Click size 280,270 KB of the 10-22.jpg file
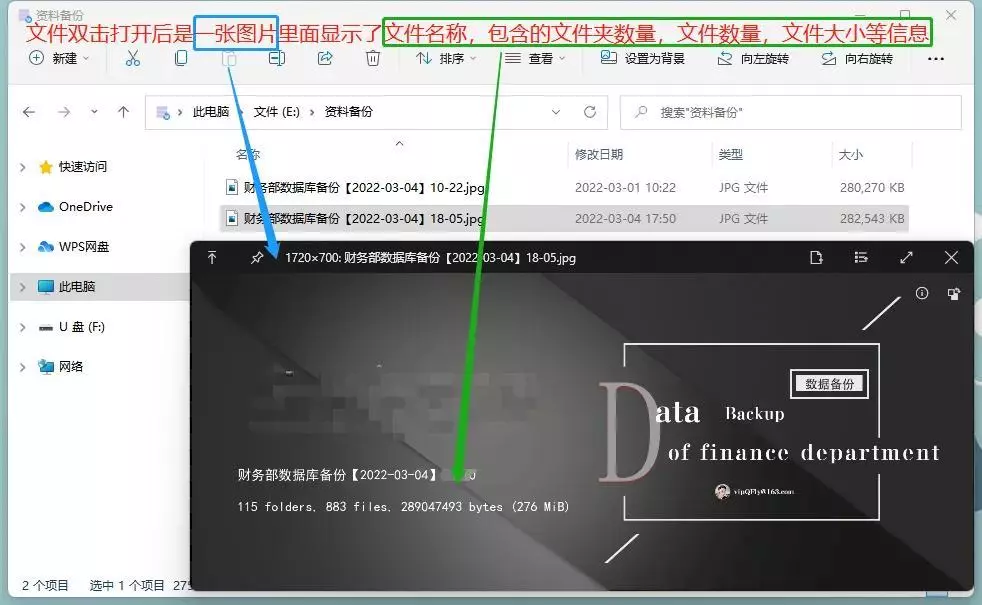Viewport: 982px width, 605px height. pyautogui.click(x=872, y=187)
